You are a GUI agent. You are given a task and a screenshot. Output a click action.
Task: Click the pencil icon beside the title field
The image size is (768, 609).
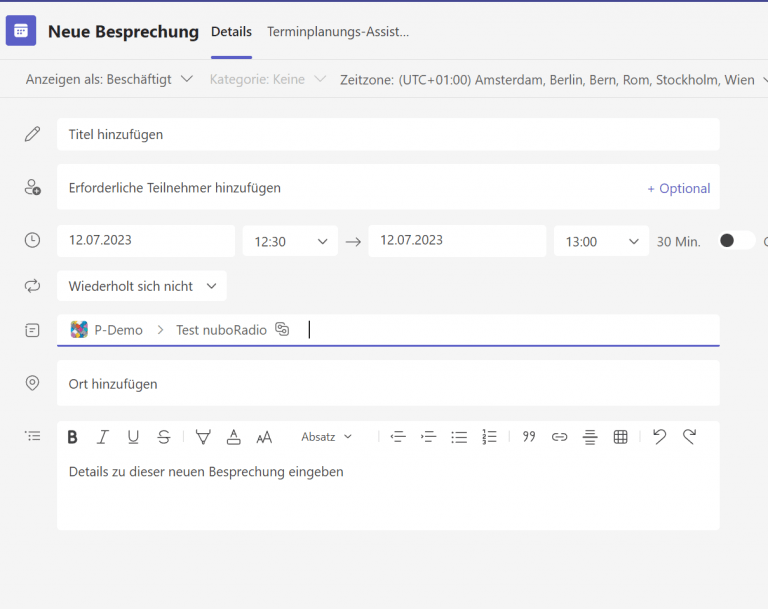tap(32, 134)
